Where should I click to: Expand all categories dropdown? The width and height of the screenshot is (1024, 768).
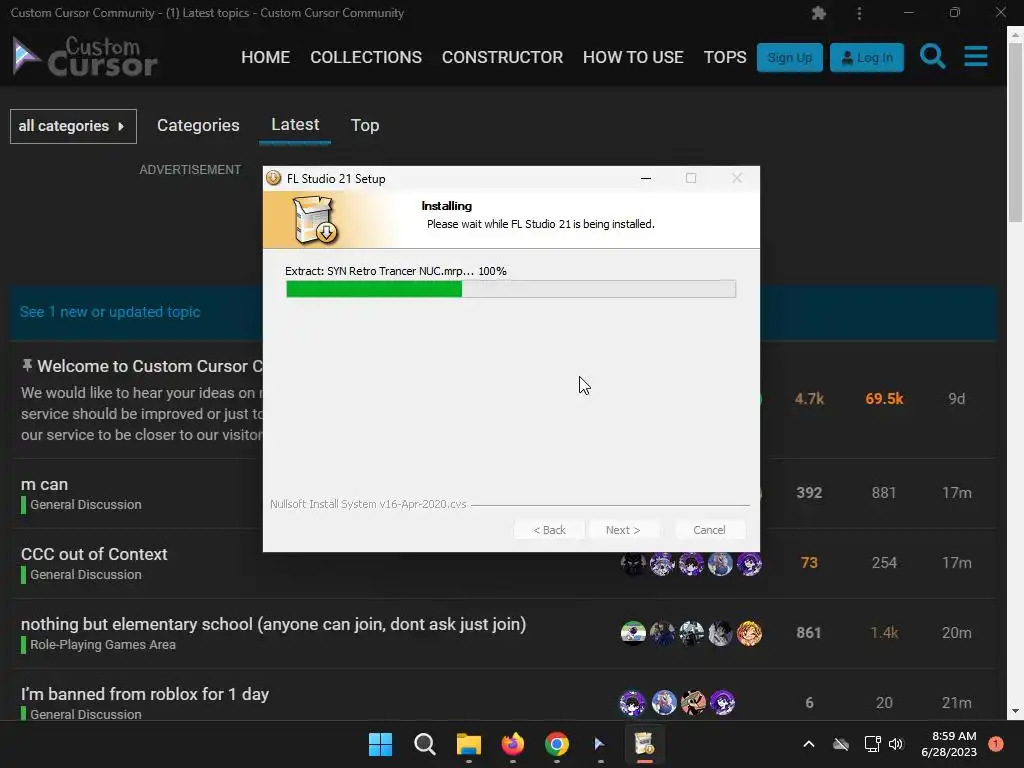point(73,126)
